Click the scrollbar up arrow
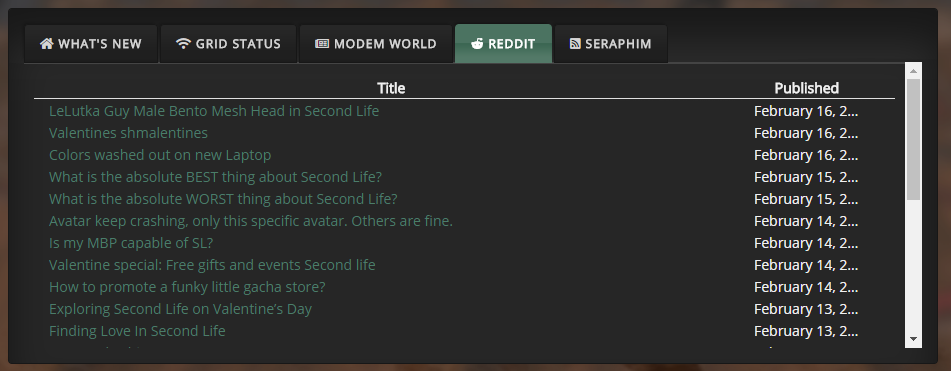 (913, 71)
